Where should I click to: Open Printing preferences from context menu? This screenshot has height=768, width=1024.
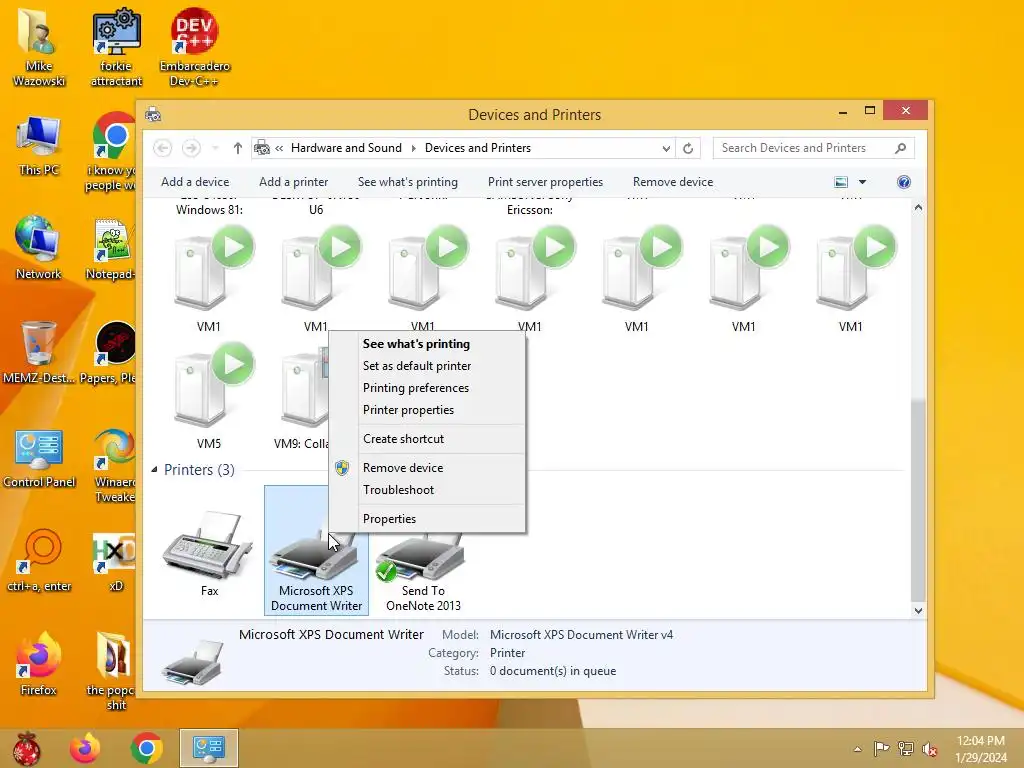tap(427, 388)
